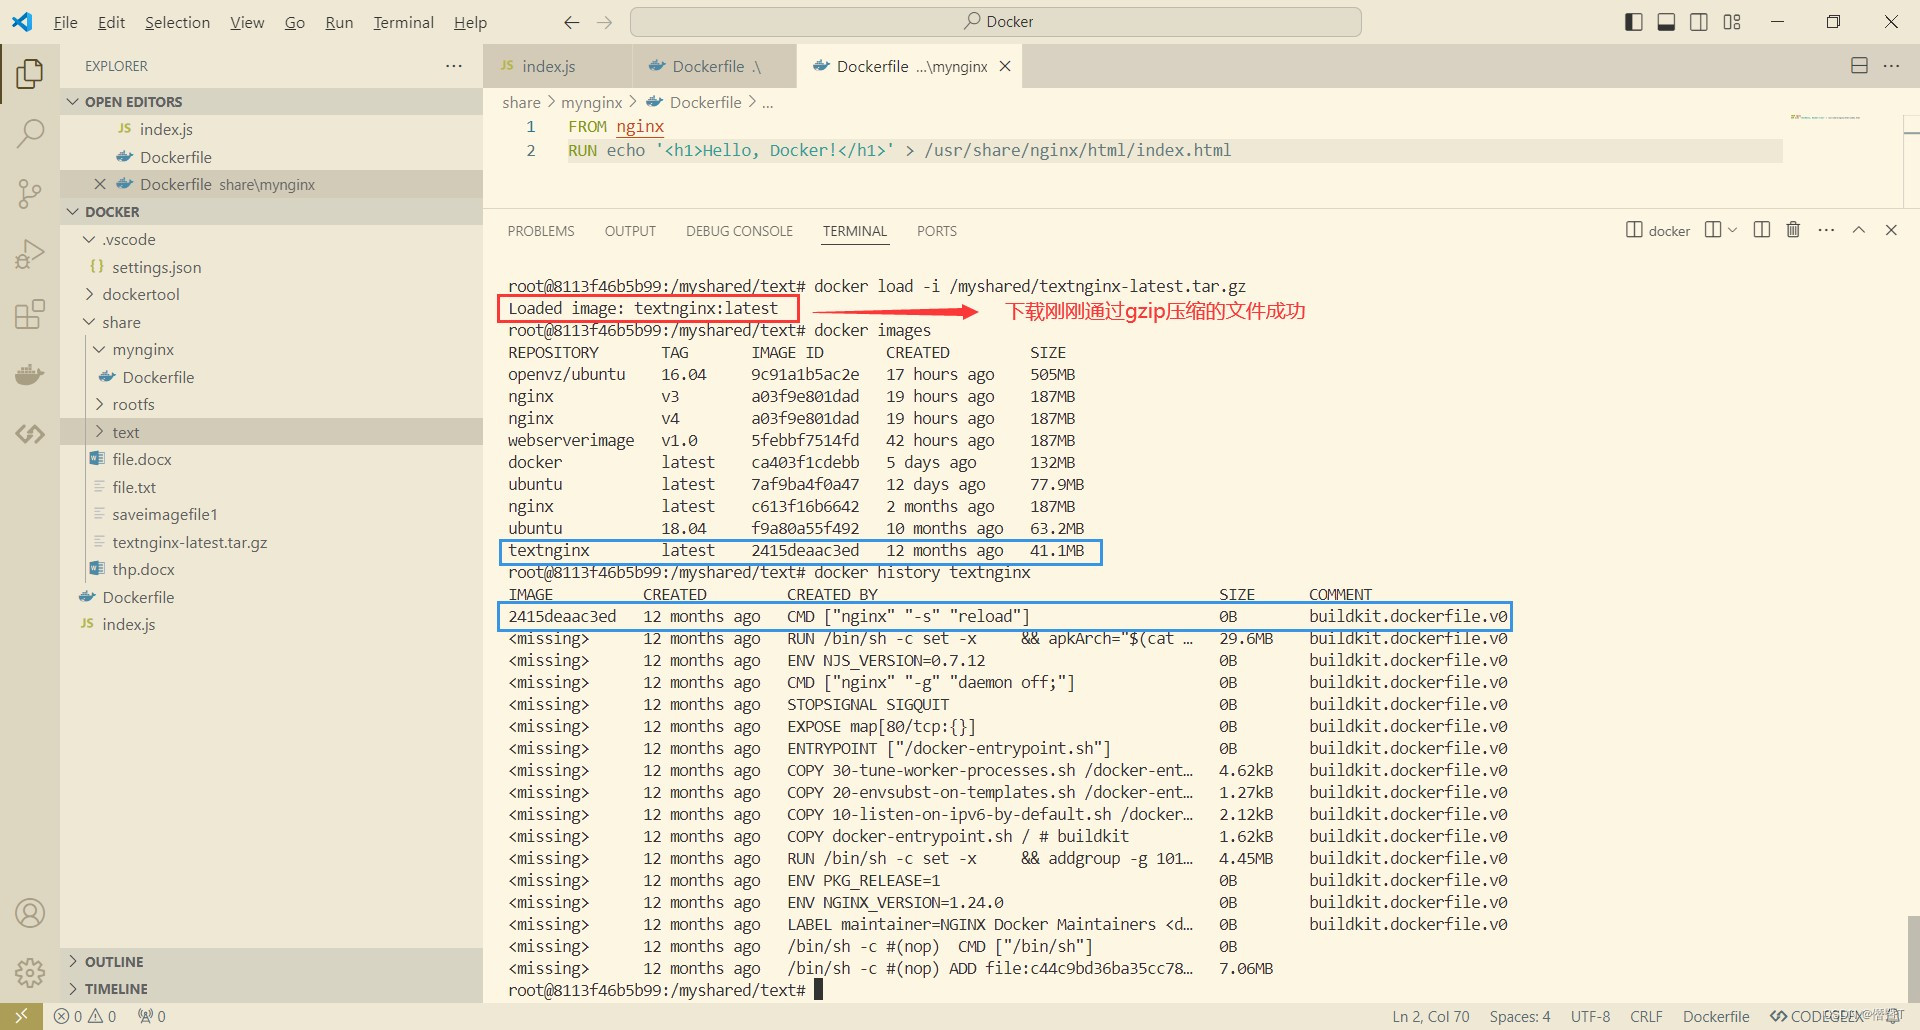Open the Help menu
Viewport: 1920px width, 1030px height.
click(470, 22)
